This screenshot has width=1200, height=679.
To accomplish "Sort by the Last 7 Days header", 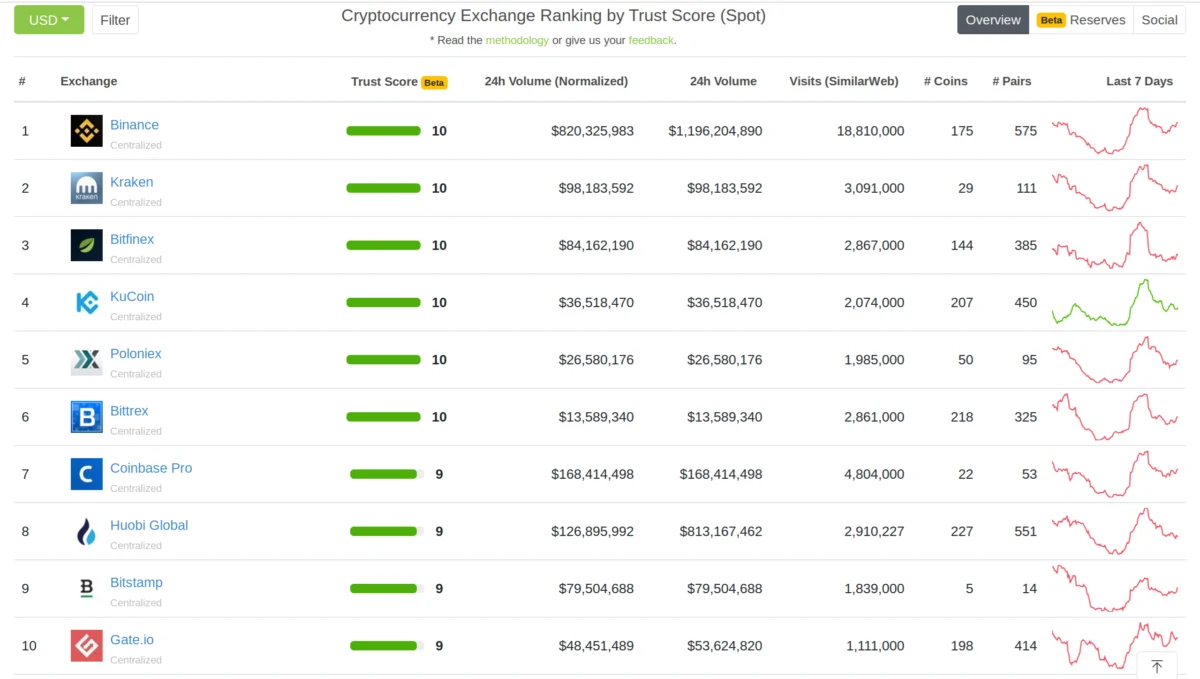I will [x=1139, y=81].
